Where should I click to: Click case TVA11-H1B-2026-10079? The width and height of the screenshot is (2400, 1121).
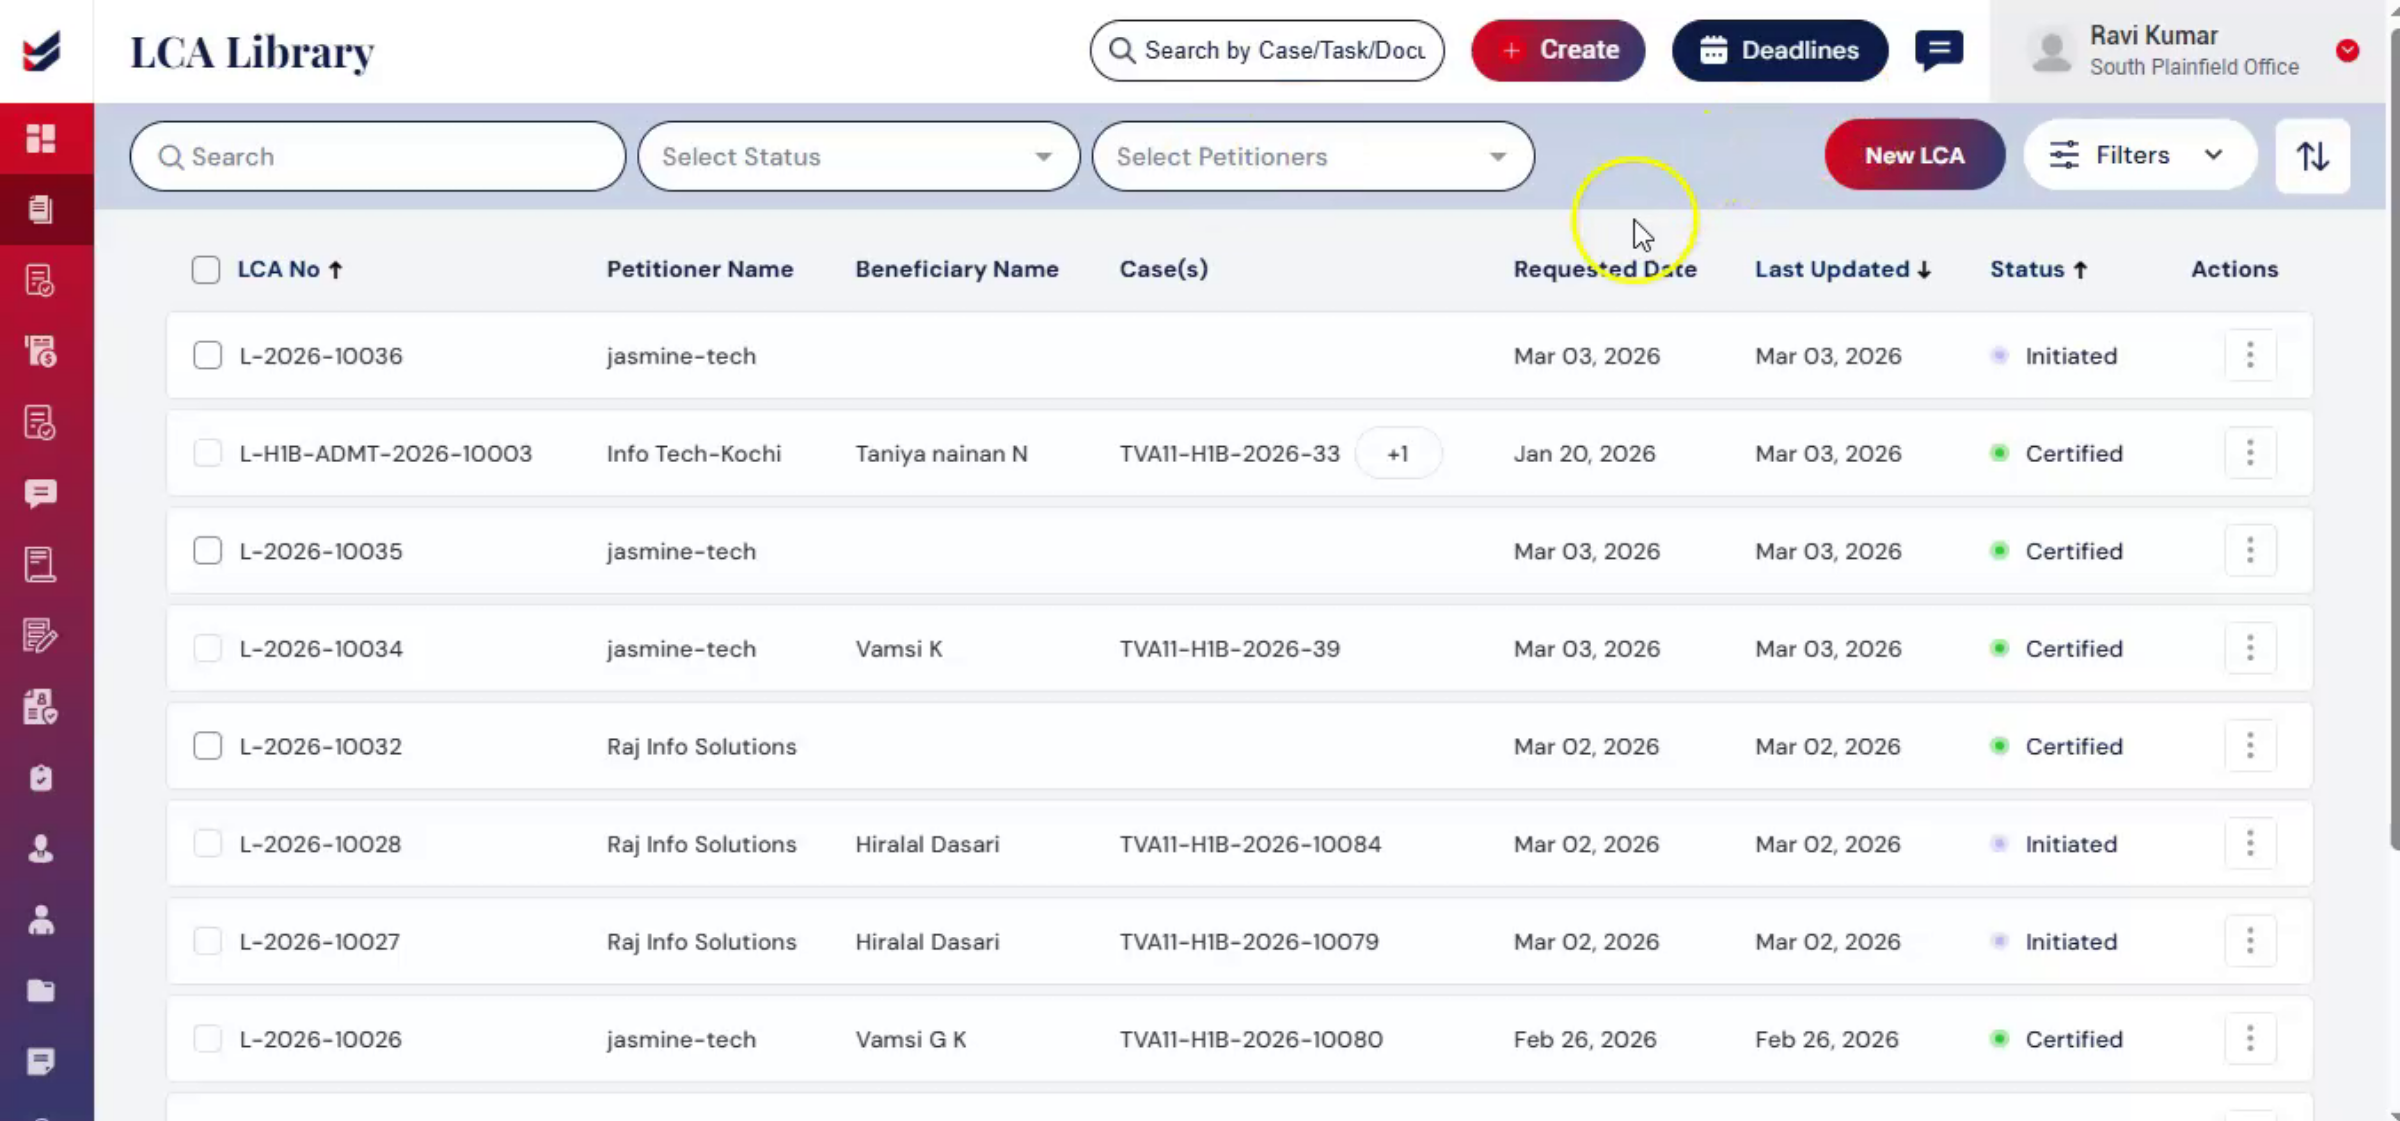click(1249, 941)
